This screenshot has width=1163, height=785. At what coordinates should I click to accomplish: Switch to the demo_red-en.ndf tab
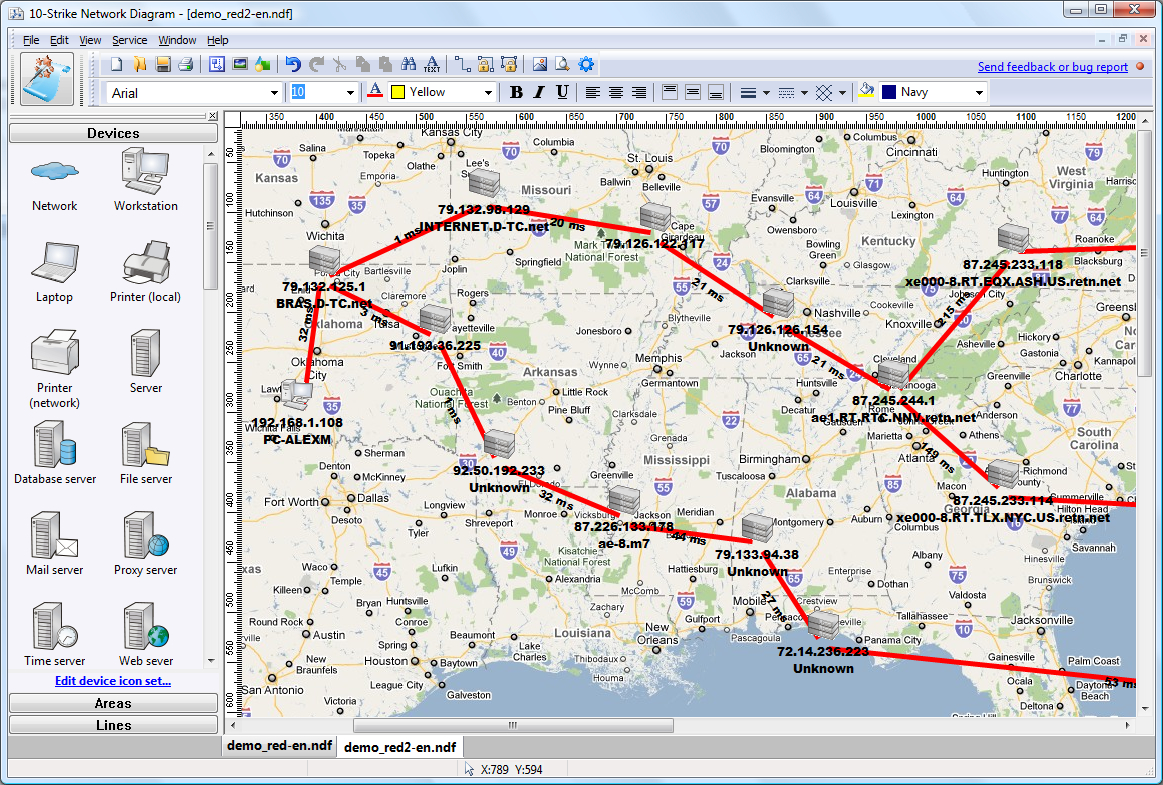[x=280, y=745]
